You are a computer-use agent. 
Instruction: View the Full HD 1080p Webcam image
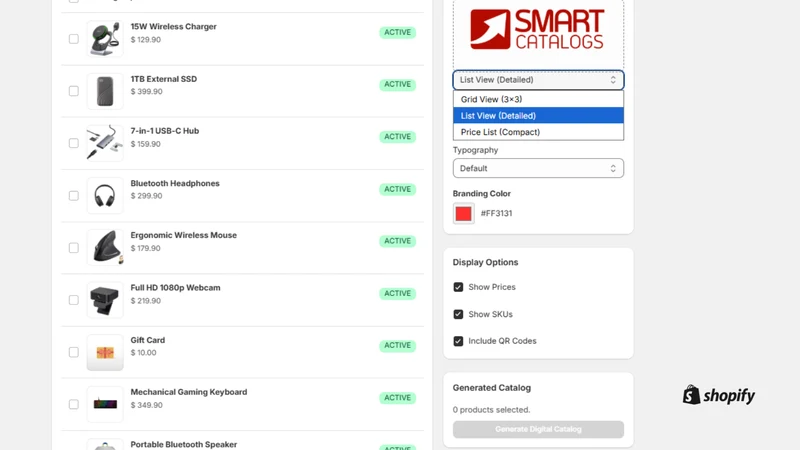105,300
